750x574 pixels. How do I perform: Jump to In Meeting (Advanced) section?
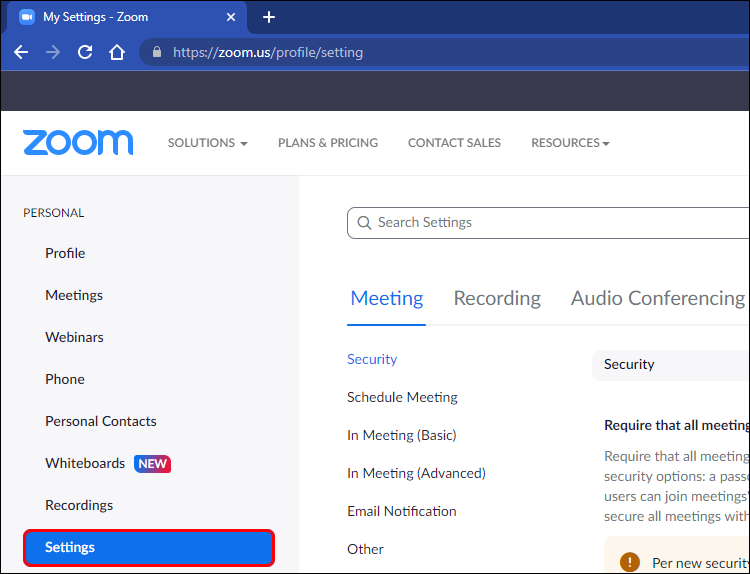click(416, 473)
